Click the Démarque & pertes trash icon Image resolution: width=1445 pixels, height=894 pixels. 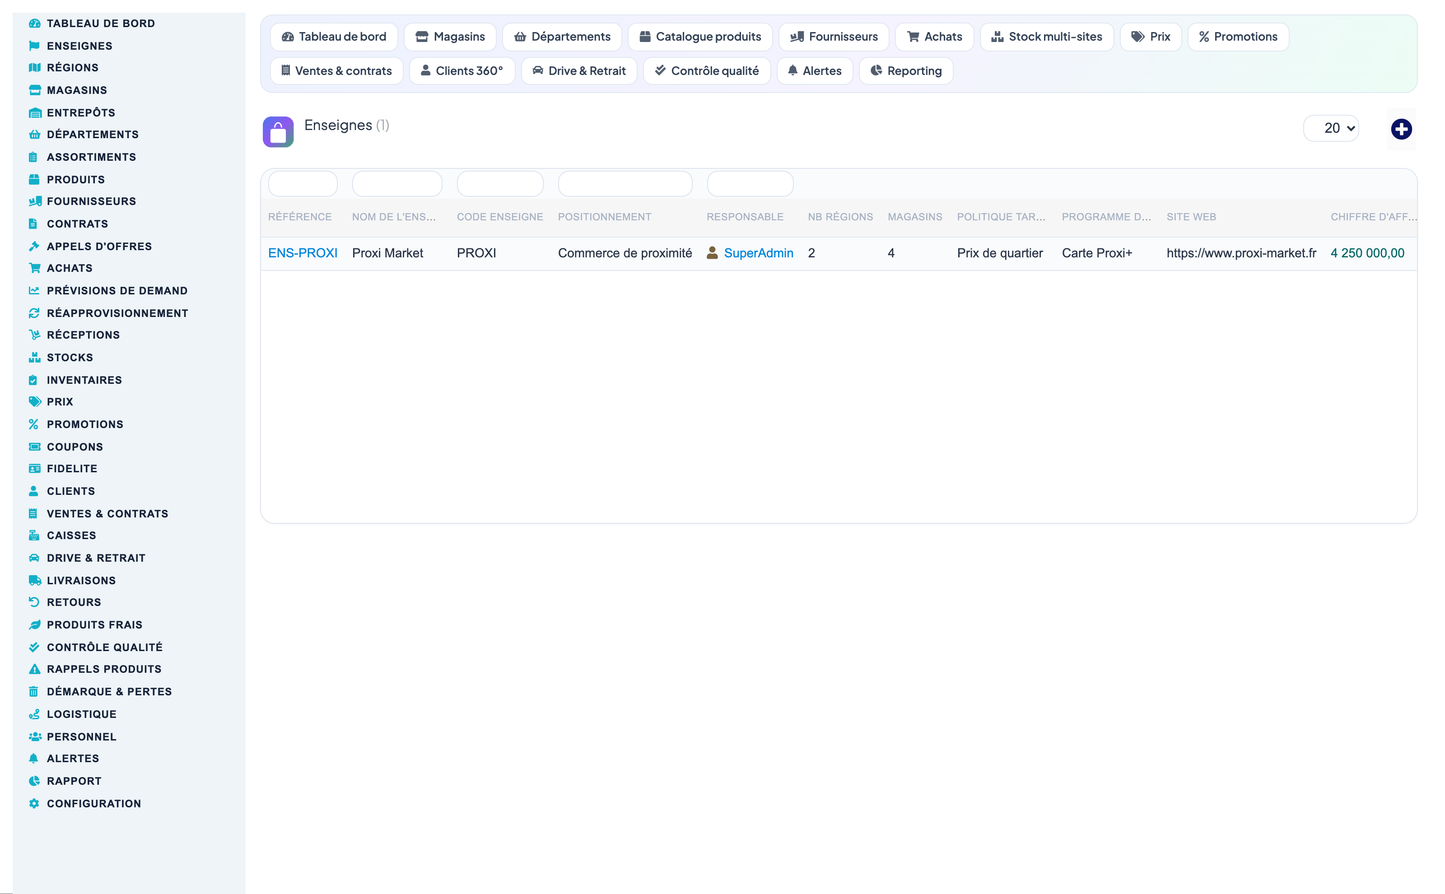click(x=34, y=692)
